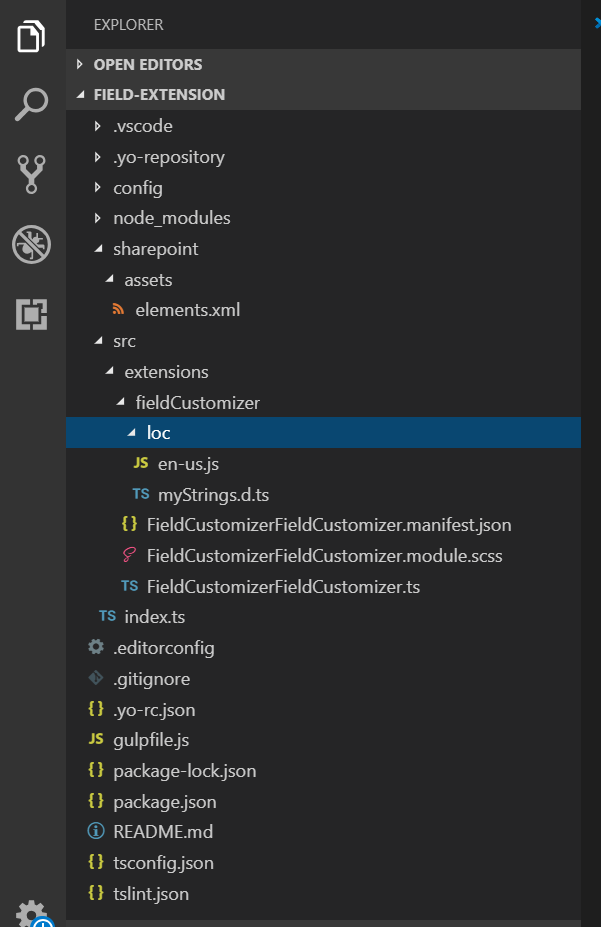The image size is (601, 927).
Task: Select the node_modules folder name
Action: (172, 218)
